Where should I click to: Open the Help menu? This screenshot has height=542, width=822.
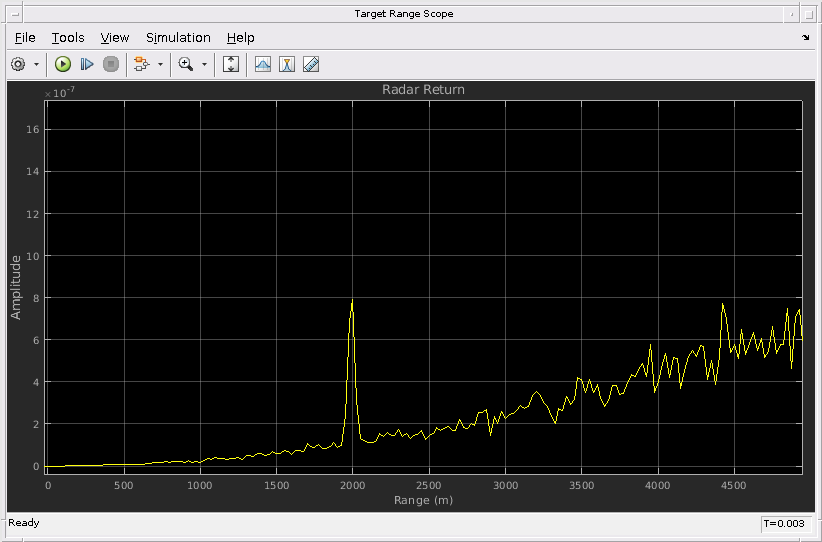(240, 38)
